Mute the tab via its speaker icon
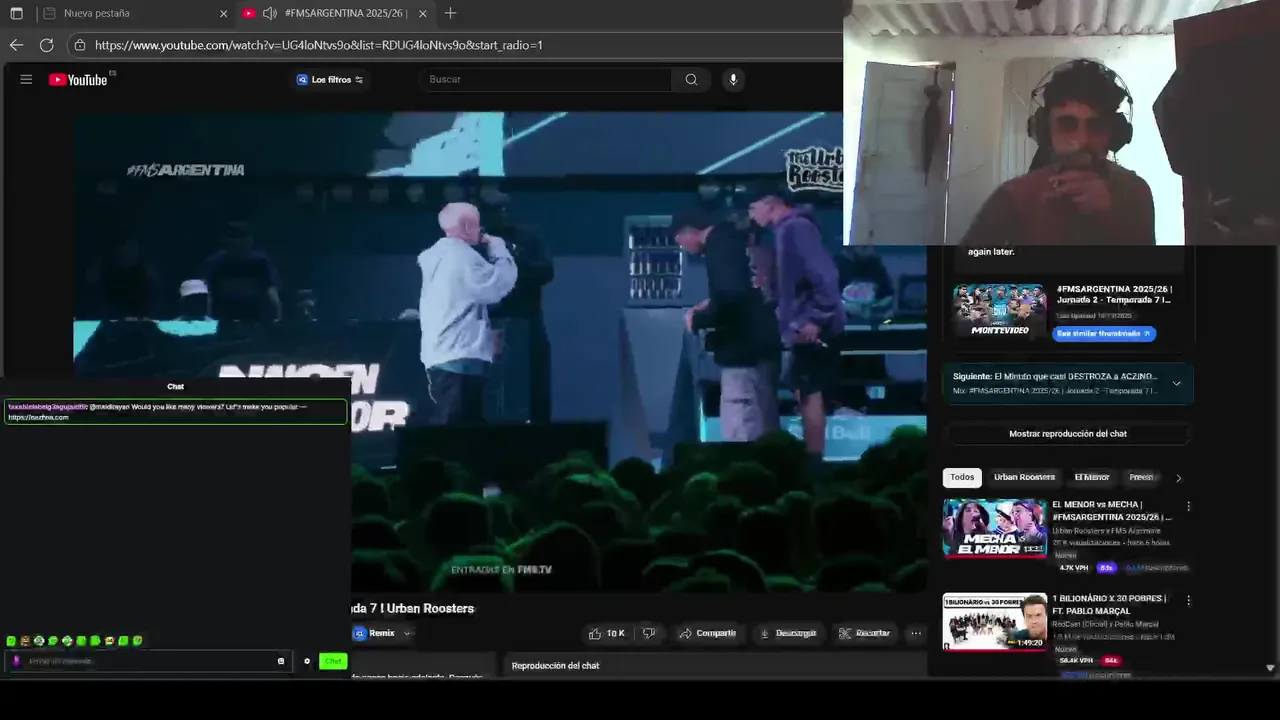1280x720 pixels. tap(270, 13)
